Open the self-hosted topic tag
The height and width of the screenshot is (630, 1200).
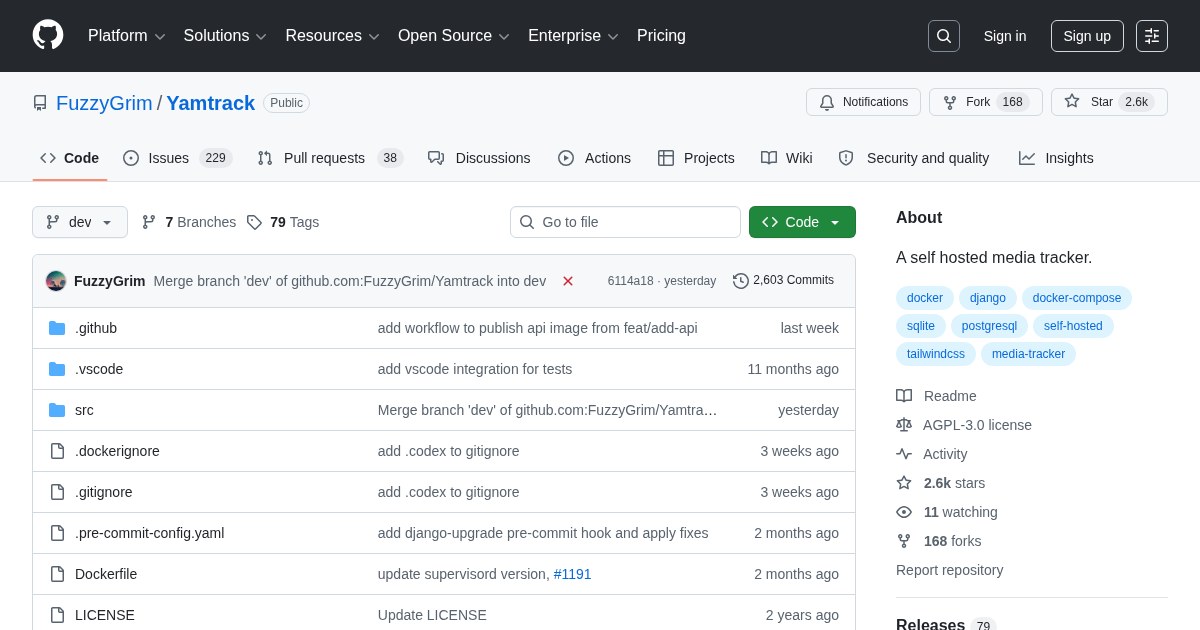(x=1073, y=326)
